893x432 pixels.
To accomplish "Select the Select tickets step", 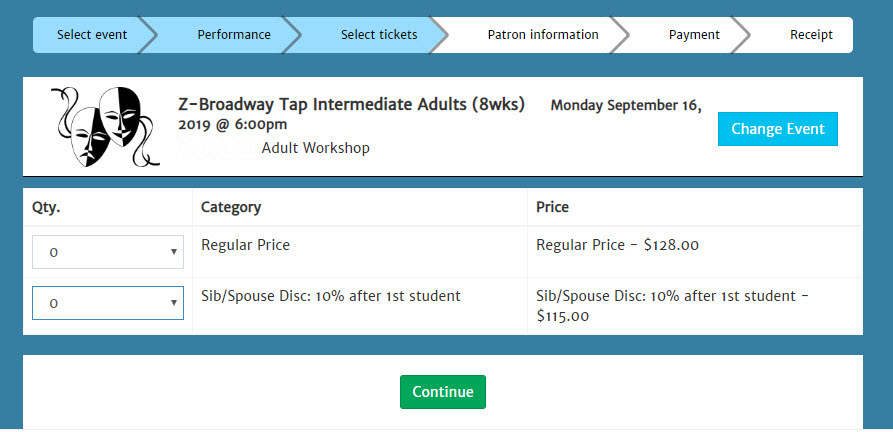I will (x=379, y=35).
